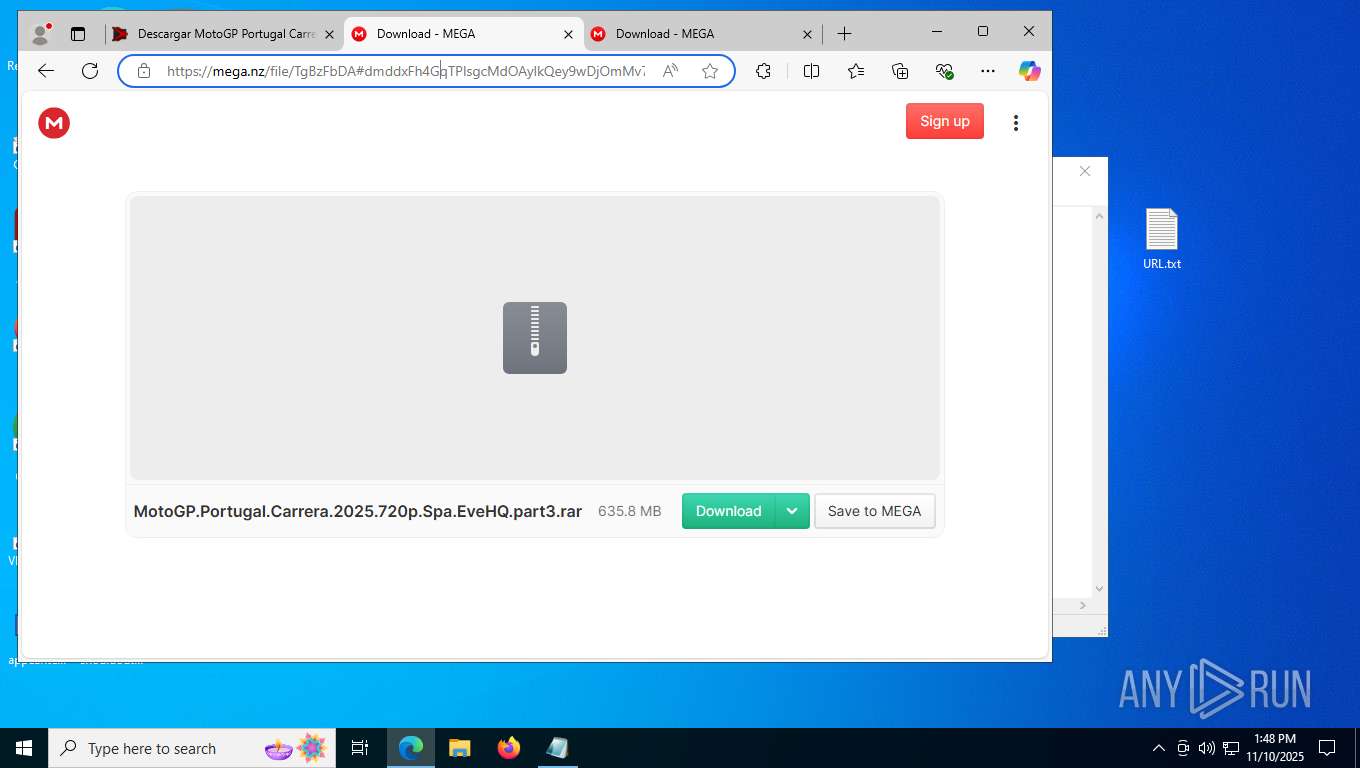This screenshot has height=768, width=1360.
Task: Expand the Download options arrow
Action: click(792, 511)
